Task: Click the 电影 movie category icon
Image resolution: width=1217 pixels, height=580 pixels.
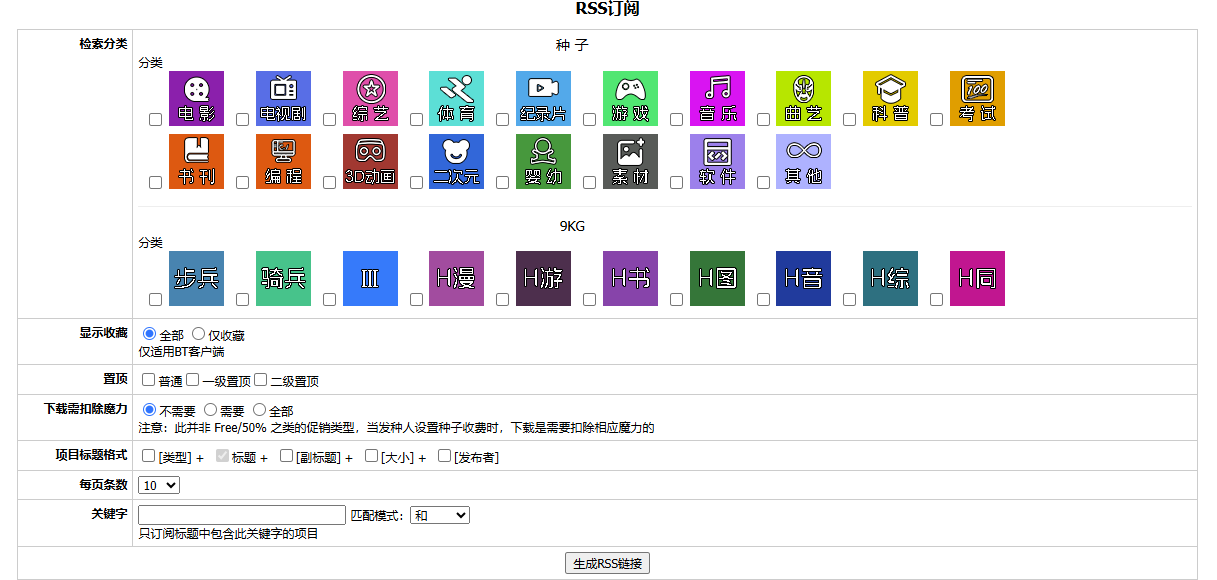Action: 196,98
